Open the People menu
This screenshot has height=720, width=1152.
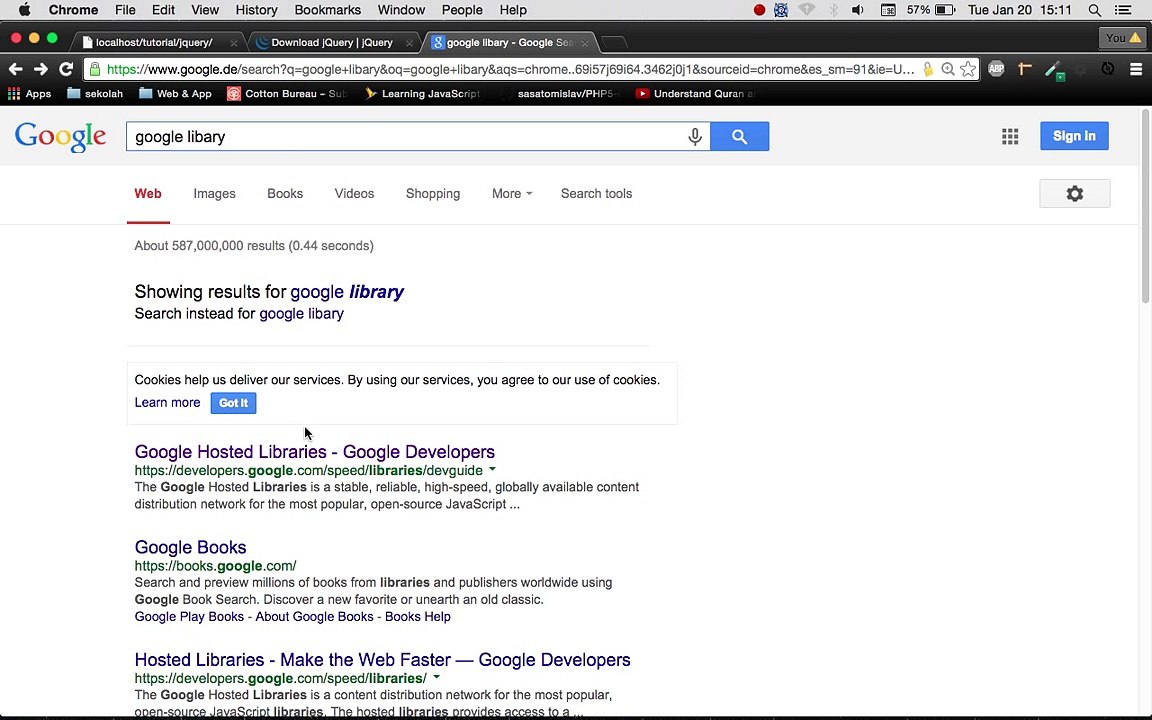click(x=462, y=10)
